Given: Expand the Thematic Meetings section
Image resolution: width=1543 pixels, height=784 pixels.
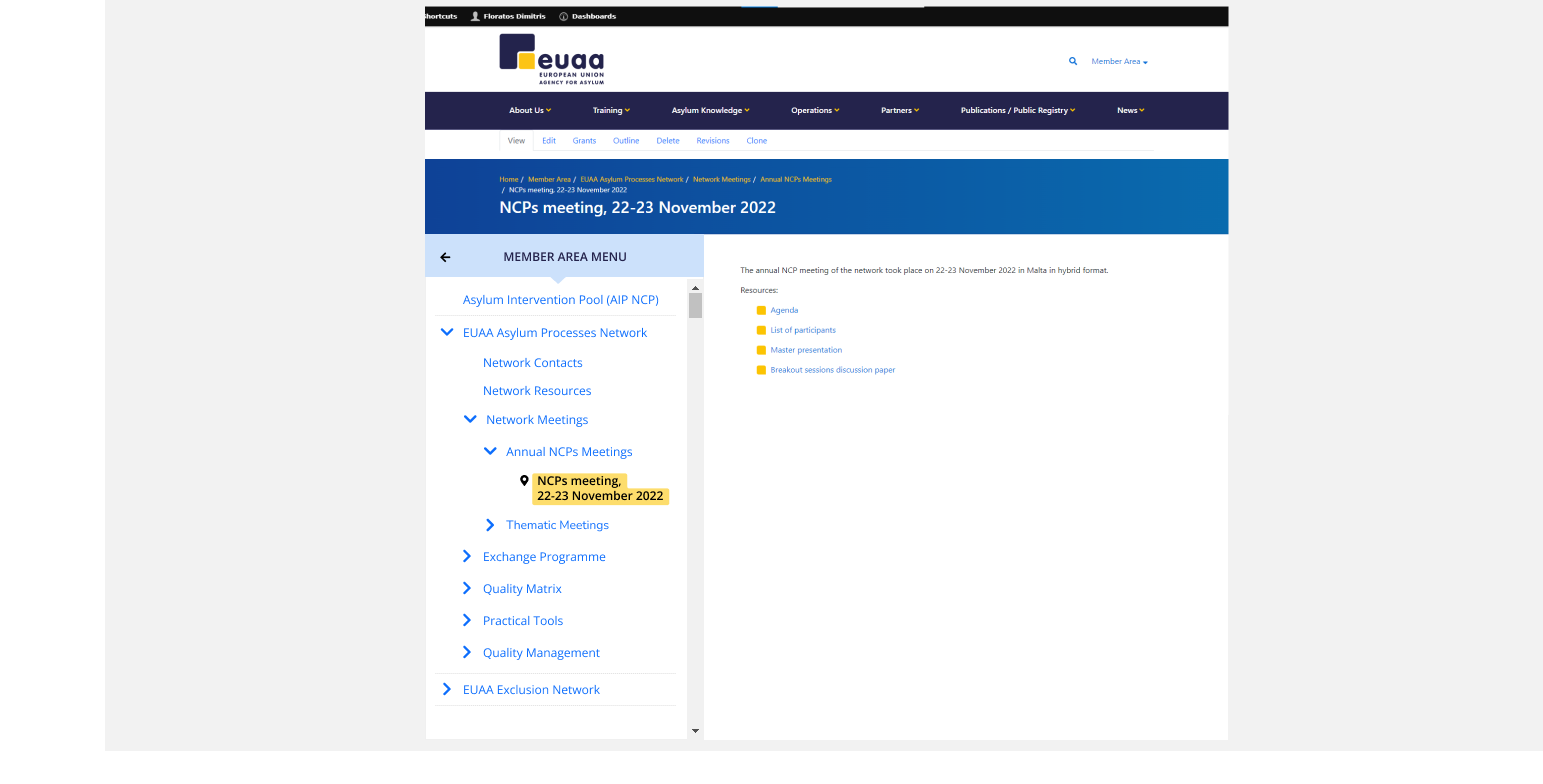Looking at the screenshot, I should coord(490,524).
